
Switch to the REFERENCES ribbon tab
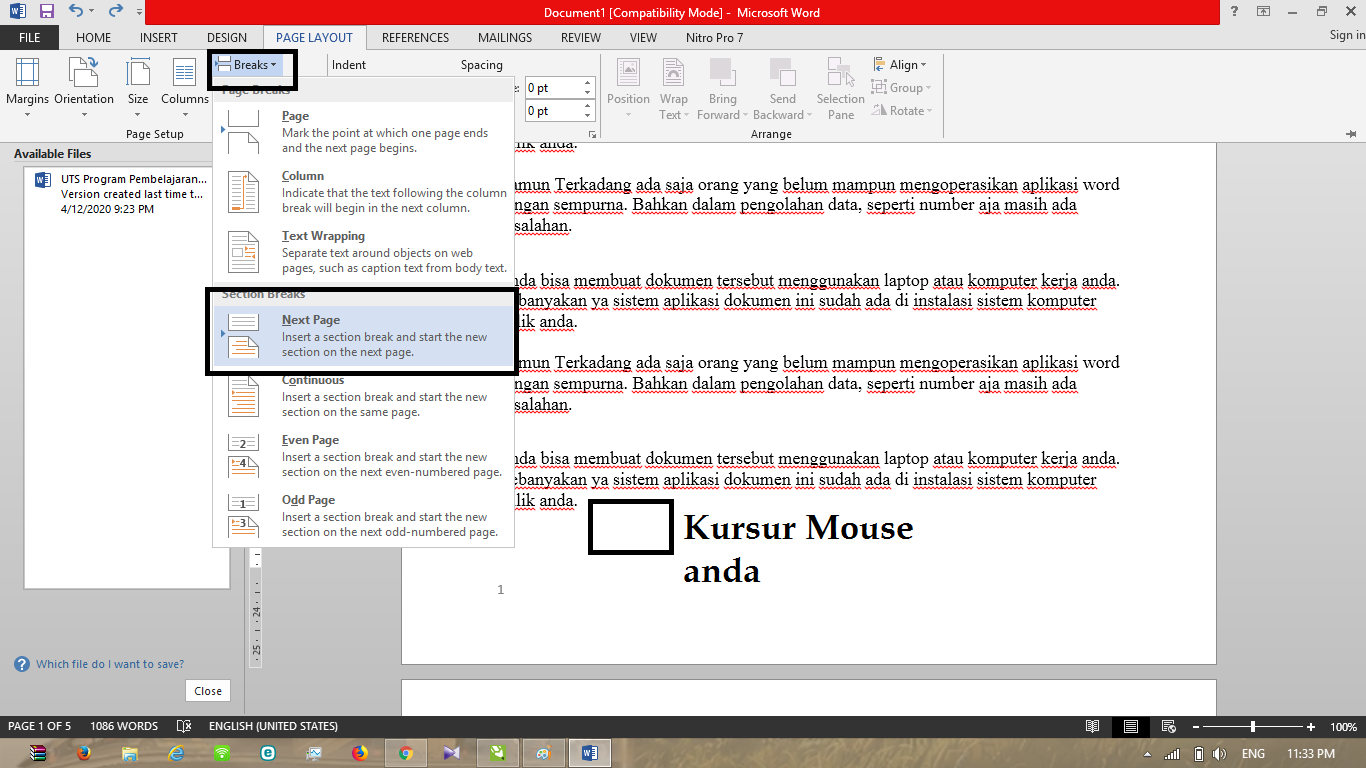coord(415,37)
